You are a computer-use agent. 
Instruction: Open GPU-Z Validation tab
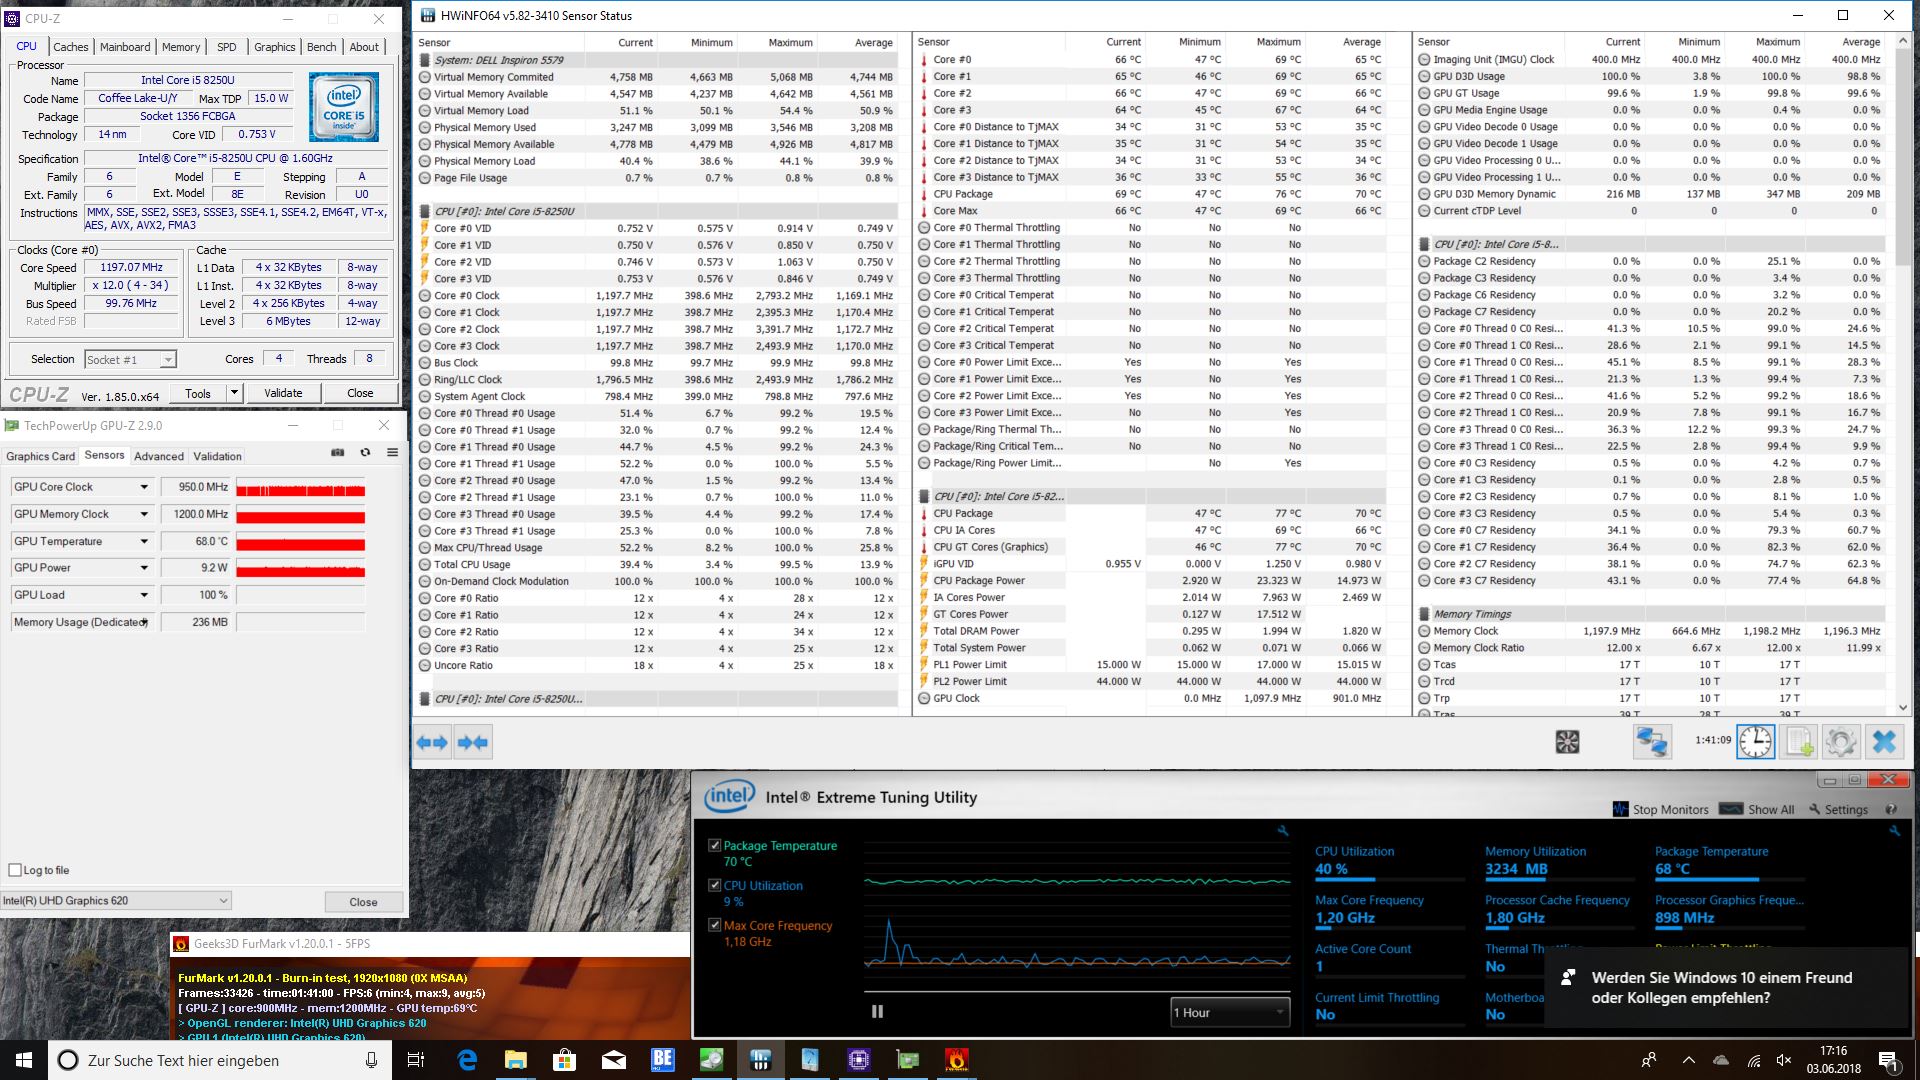coord(217,456)
